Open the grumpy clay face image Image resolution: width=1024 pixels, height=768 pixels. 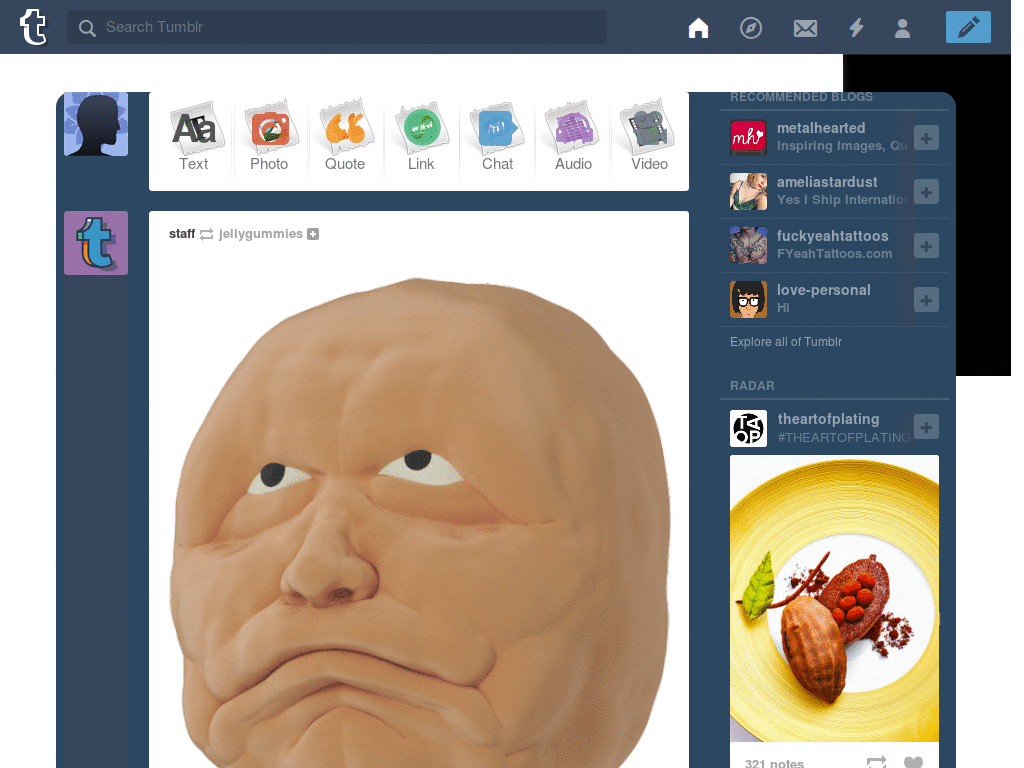pyautogui.click(x=419, y=522)
